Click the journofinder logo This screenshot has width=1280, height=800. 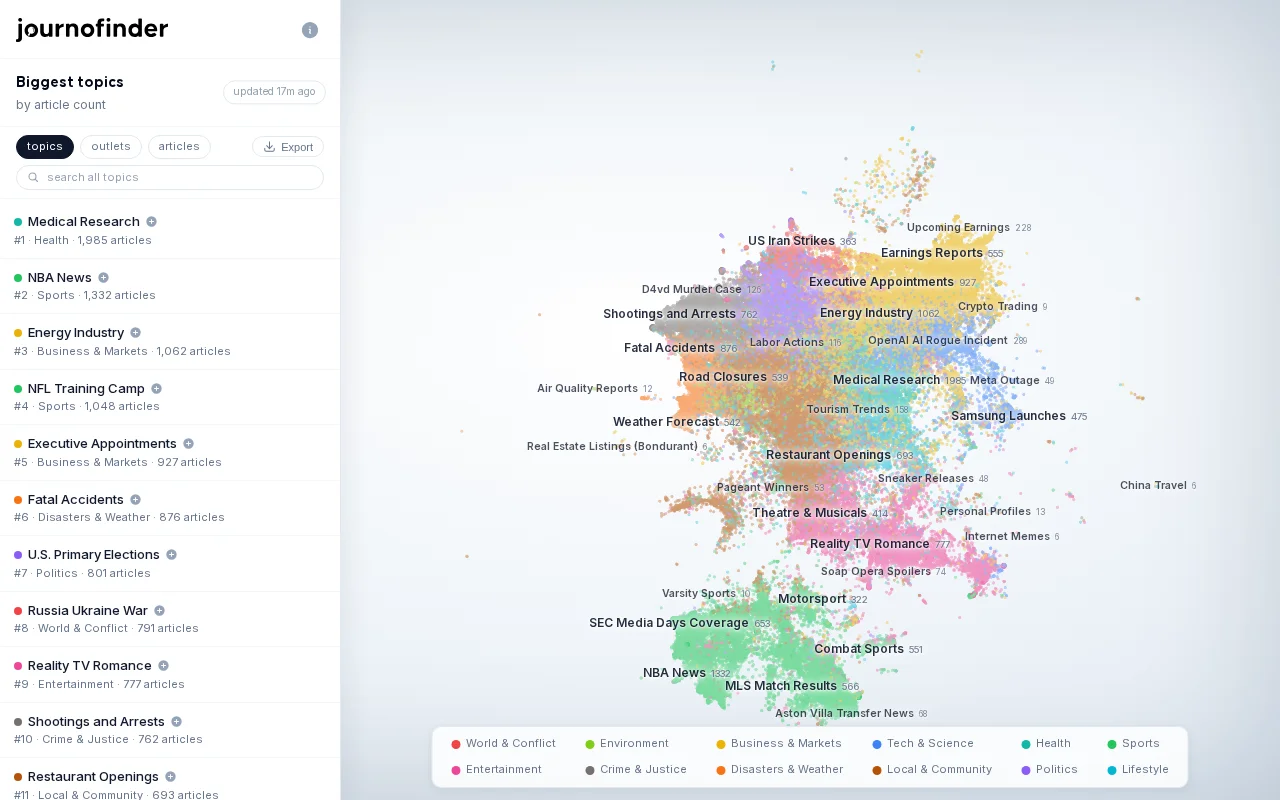pyautogui.click(x=92, y=29)
